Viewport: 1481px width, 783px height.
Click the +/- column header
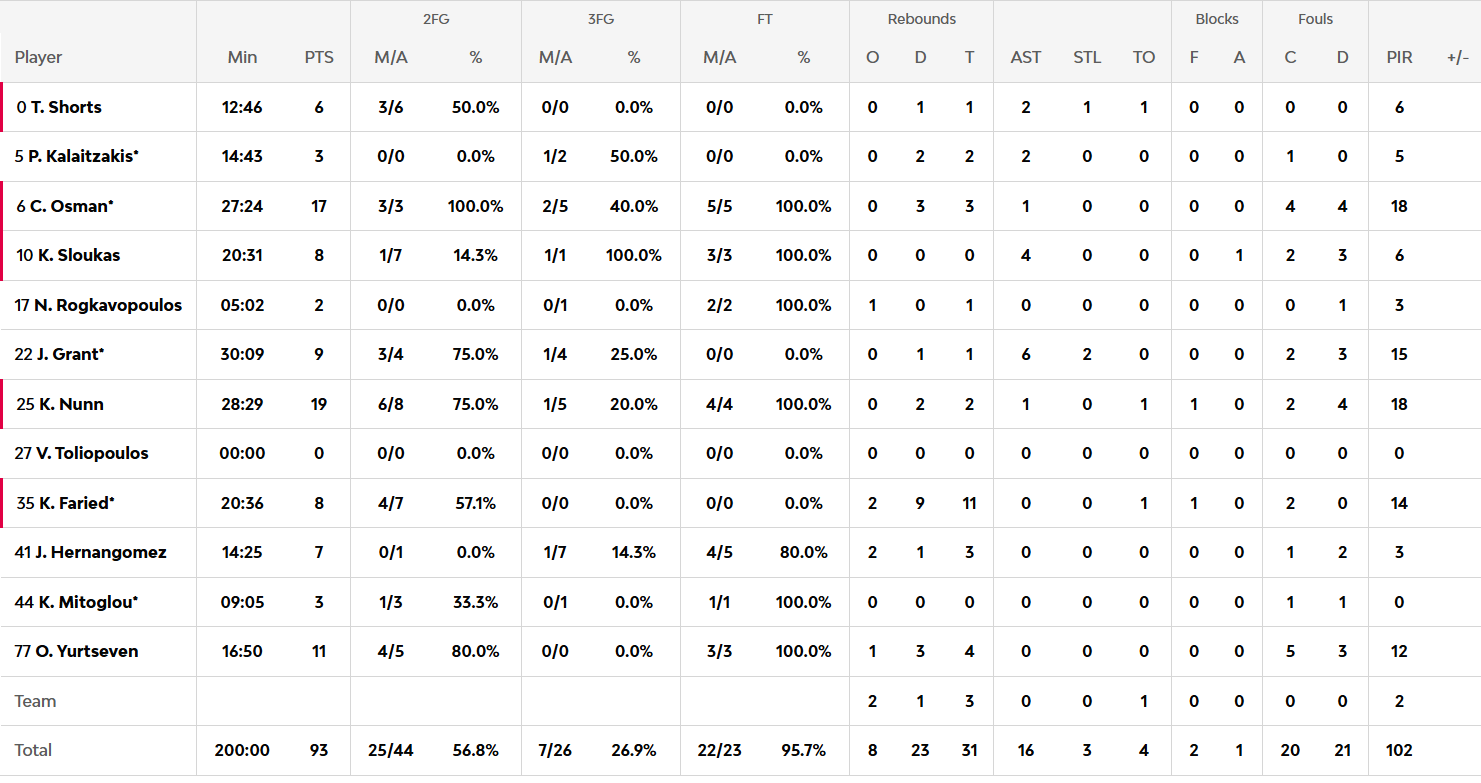pos(1458,57)
